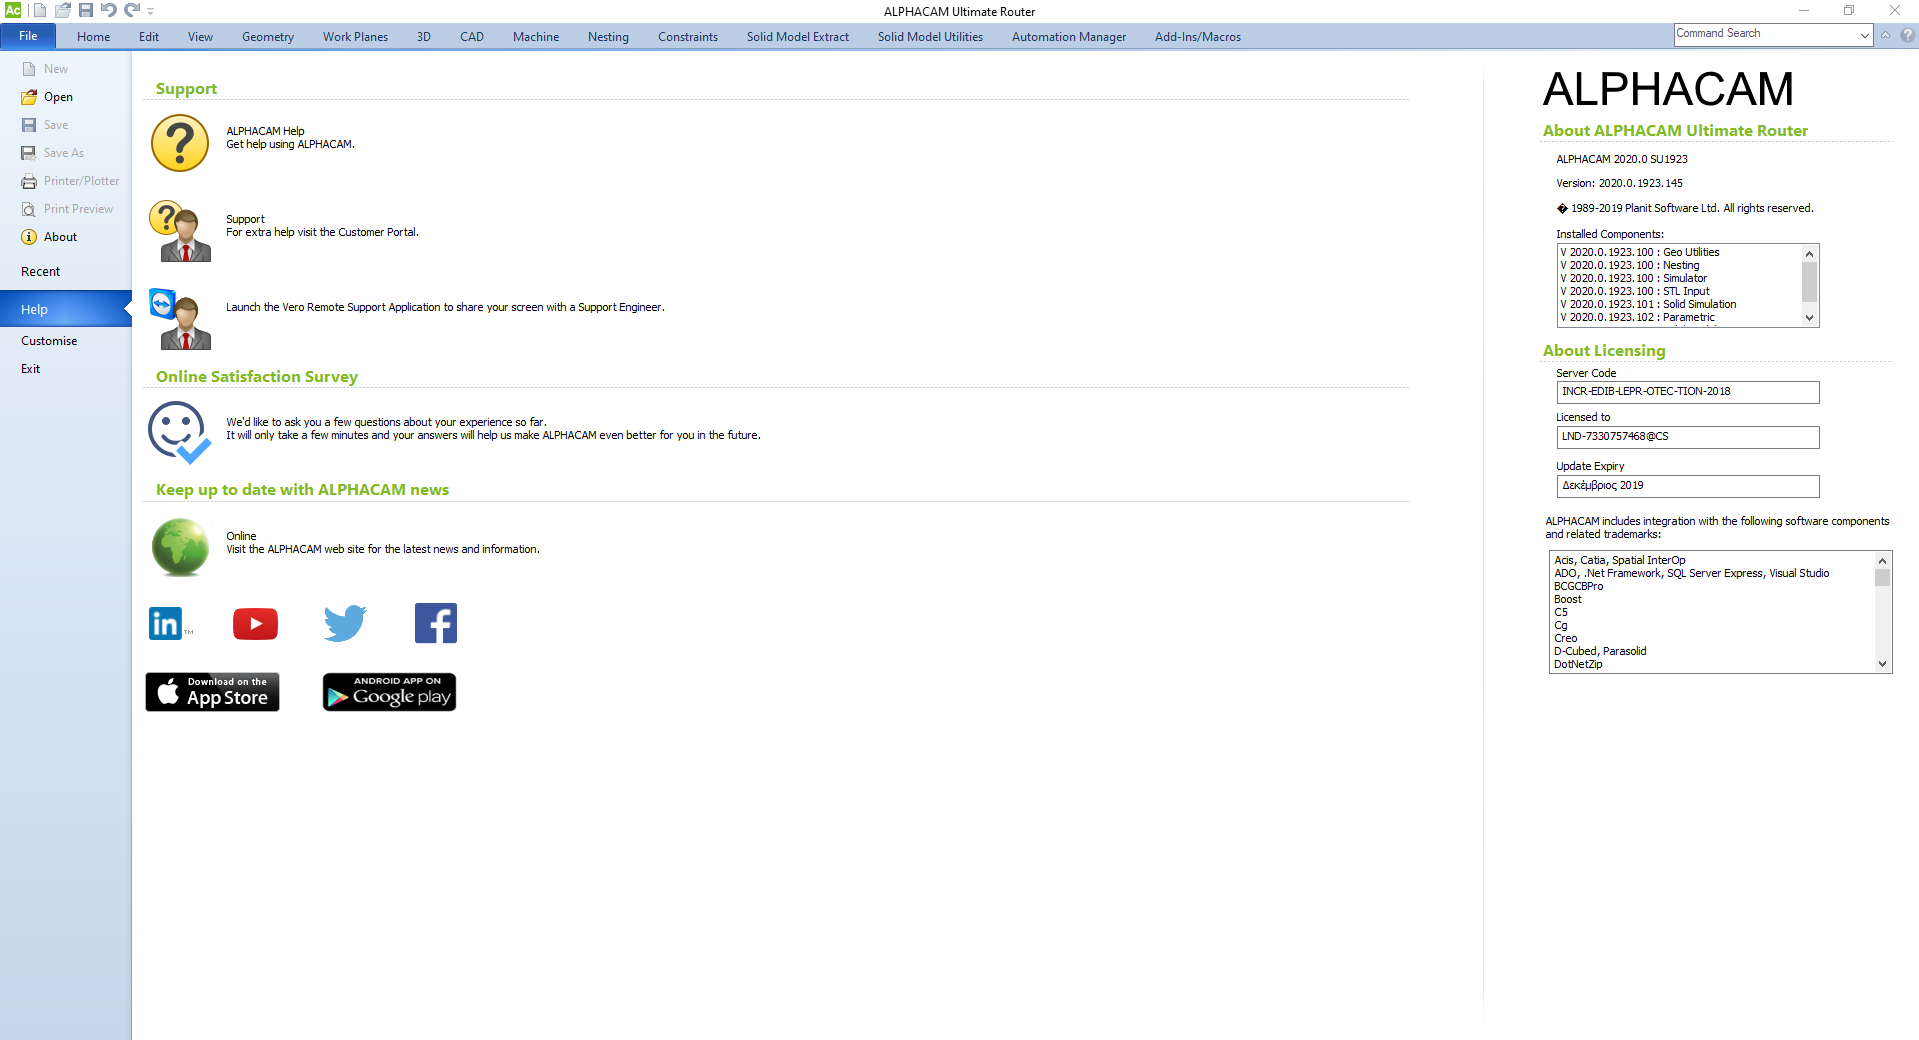Screen dimensions: 1919x1040
Task: Click the help question mark icon at top right
Action: 1907,35
